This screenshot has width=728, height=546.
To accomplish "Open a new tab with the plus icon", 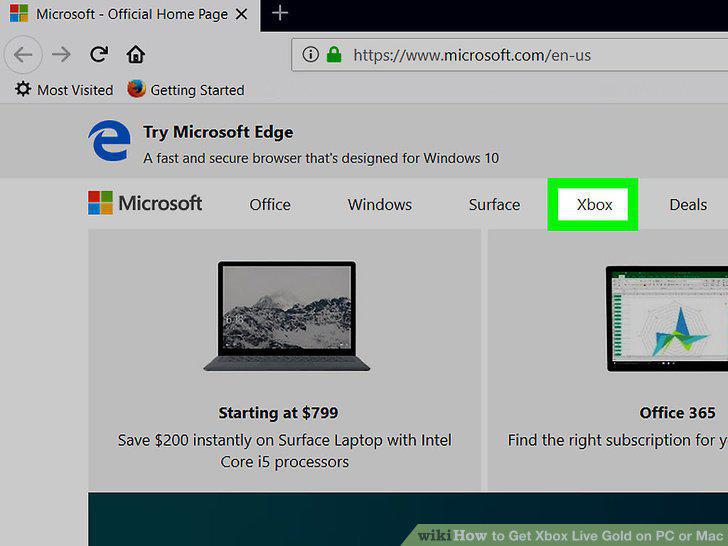I will click(280, 13).
